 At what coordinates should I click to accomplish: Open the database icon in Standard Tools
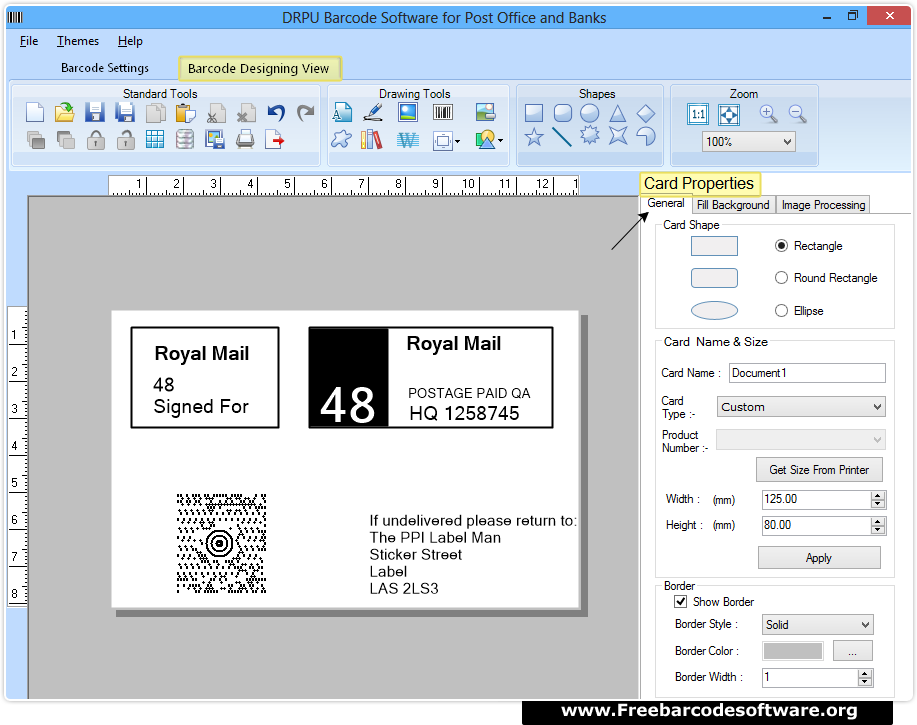tap(185, 140)
